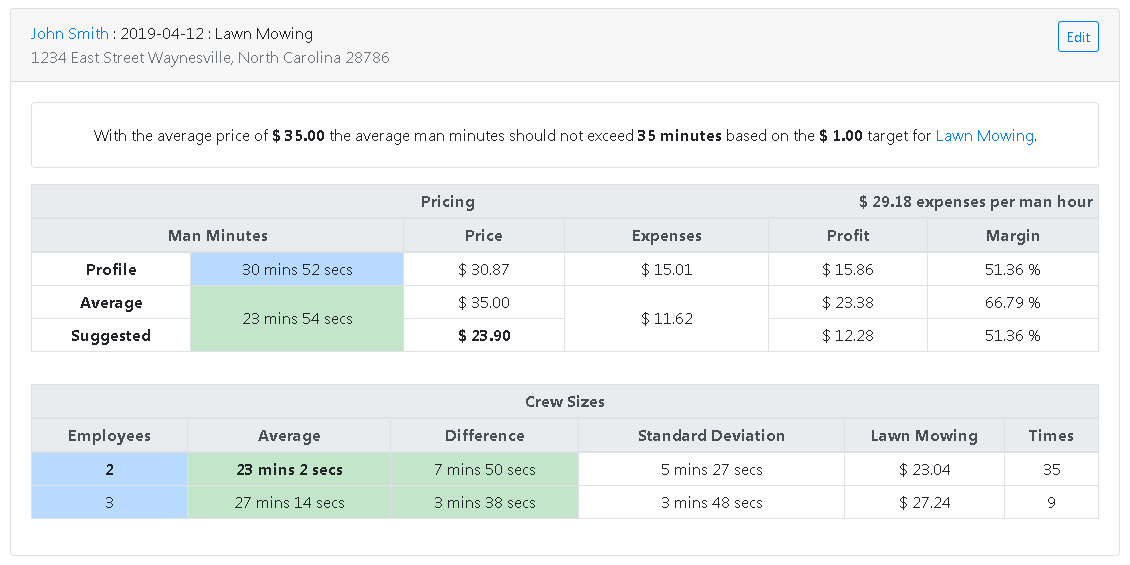
Task: Click the $ 11.62 expenses cell
Action: tap(666, 319)
